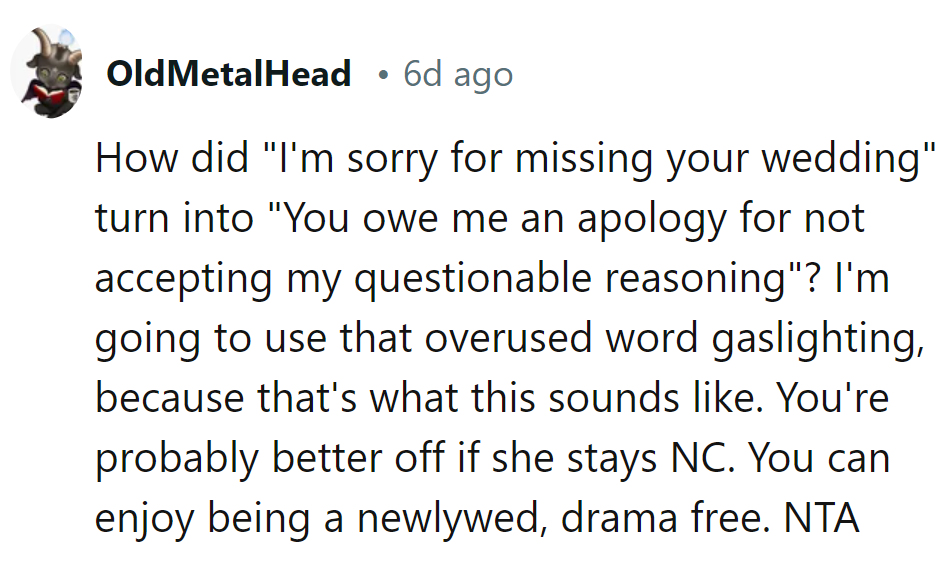Open the OldMetalHead user profile link
The width and height of the screenshot is (944, 563).
228,74
